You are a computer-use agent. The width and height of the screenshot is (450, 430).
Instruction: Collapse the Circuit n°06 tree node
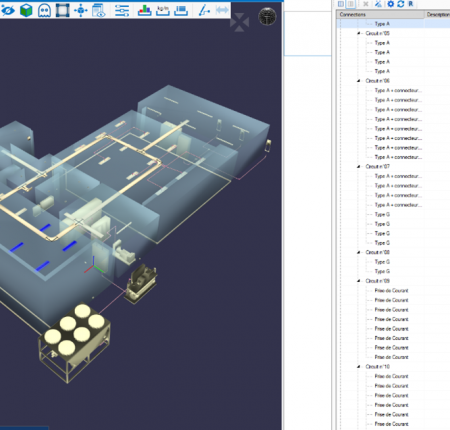tap(359, 81)
